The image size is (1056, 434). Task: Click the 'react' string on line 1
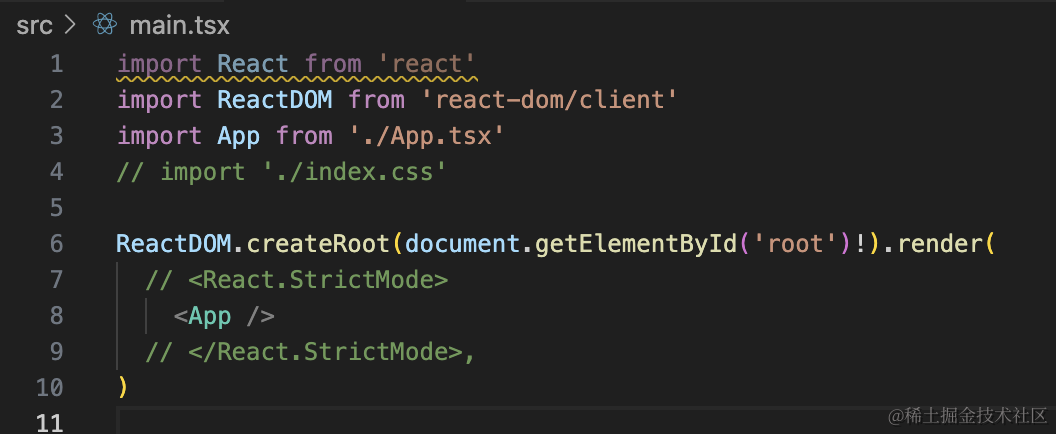pyautogui.click(x=427, y=64)
